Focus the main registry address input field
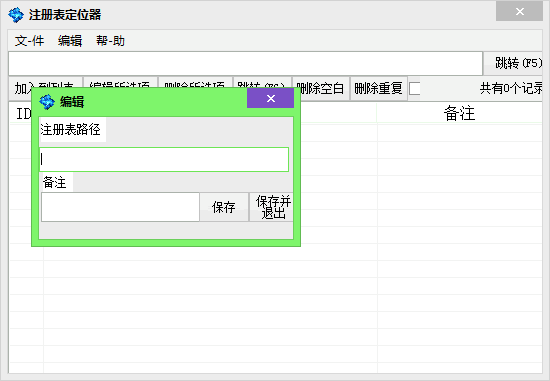This screenshot has height=381, width=550. tap(245, 64)
